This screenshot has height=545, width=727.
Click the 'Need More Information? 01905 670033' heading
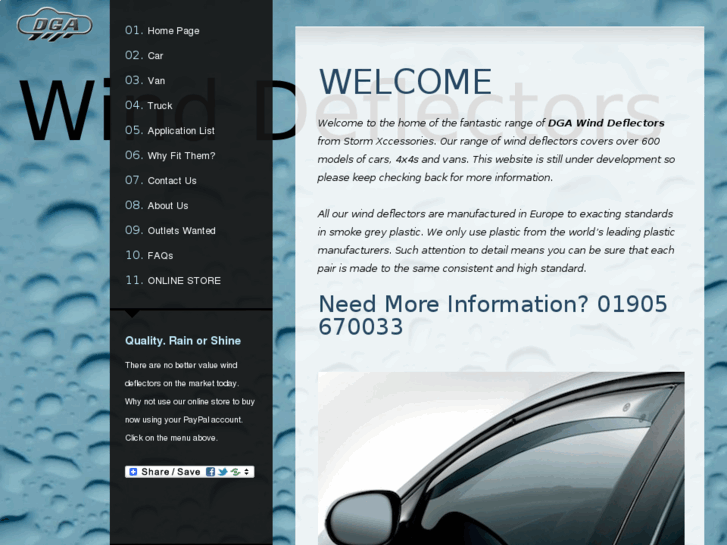point(493,315)
